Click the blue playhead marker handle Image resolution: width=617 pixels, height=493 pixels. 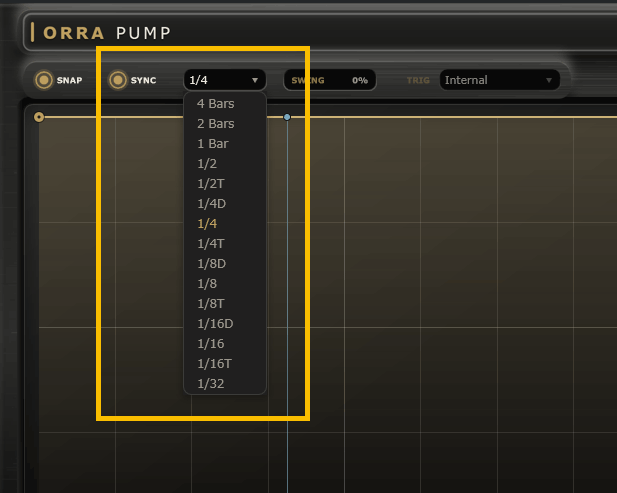[x=287, y=117]
